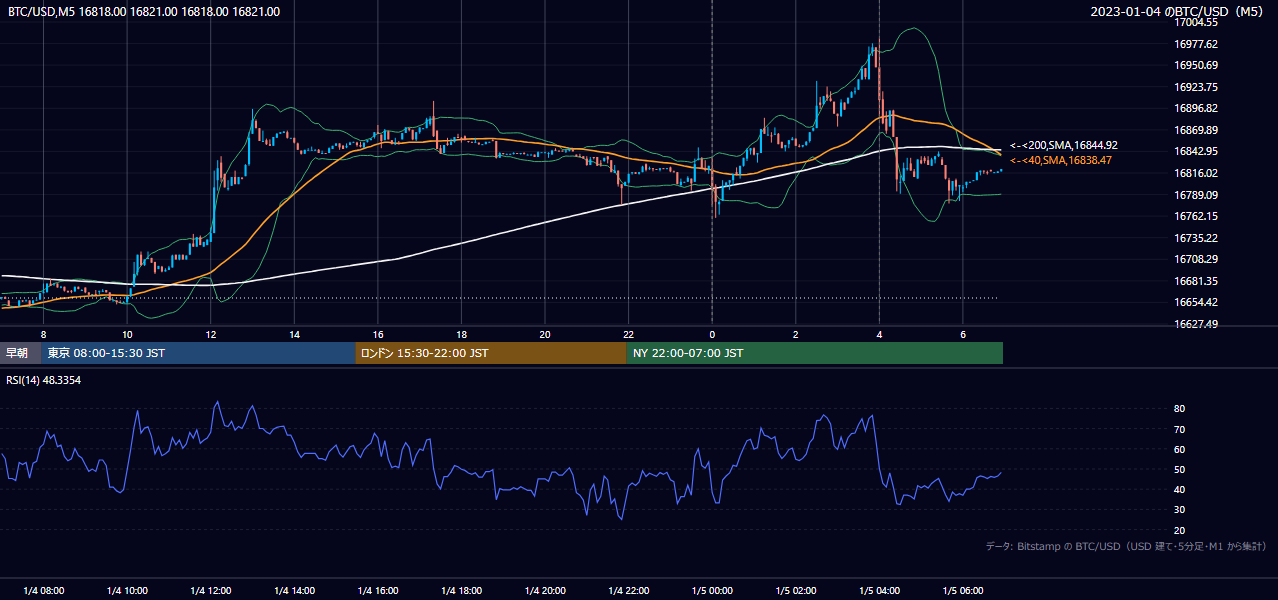
Task: Click price axis value 16654.42
Action: coord(1196,302)
